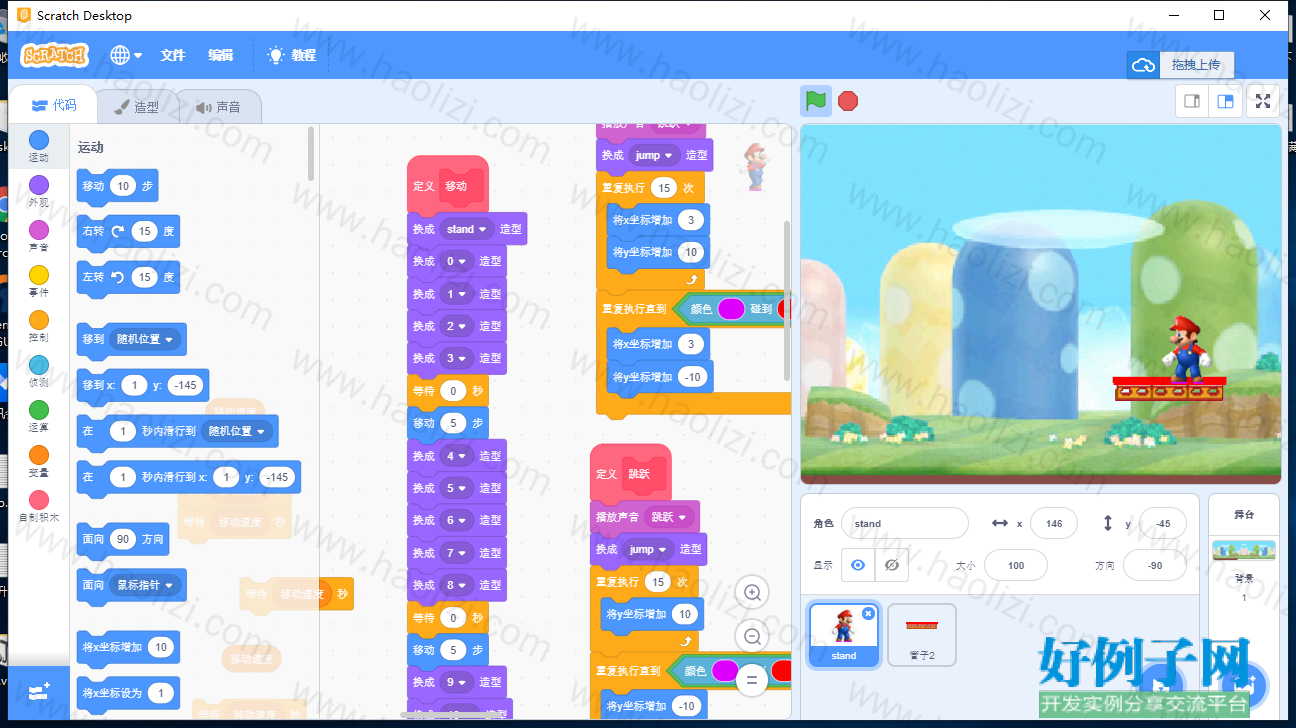1296x728 pixels.
Task: Open stand costume dropdown in script
Action: pyautogui.click(x=467, y=229)
